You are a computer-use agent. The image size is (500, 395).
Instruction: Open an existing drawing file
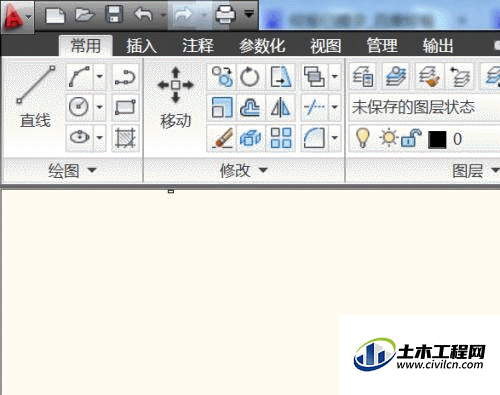[x=85, y=15]
